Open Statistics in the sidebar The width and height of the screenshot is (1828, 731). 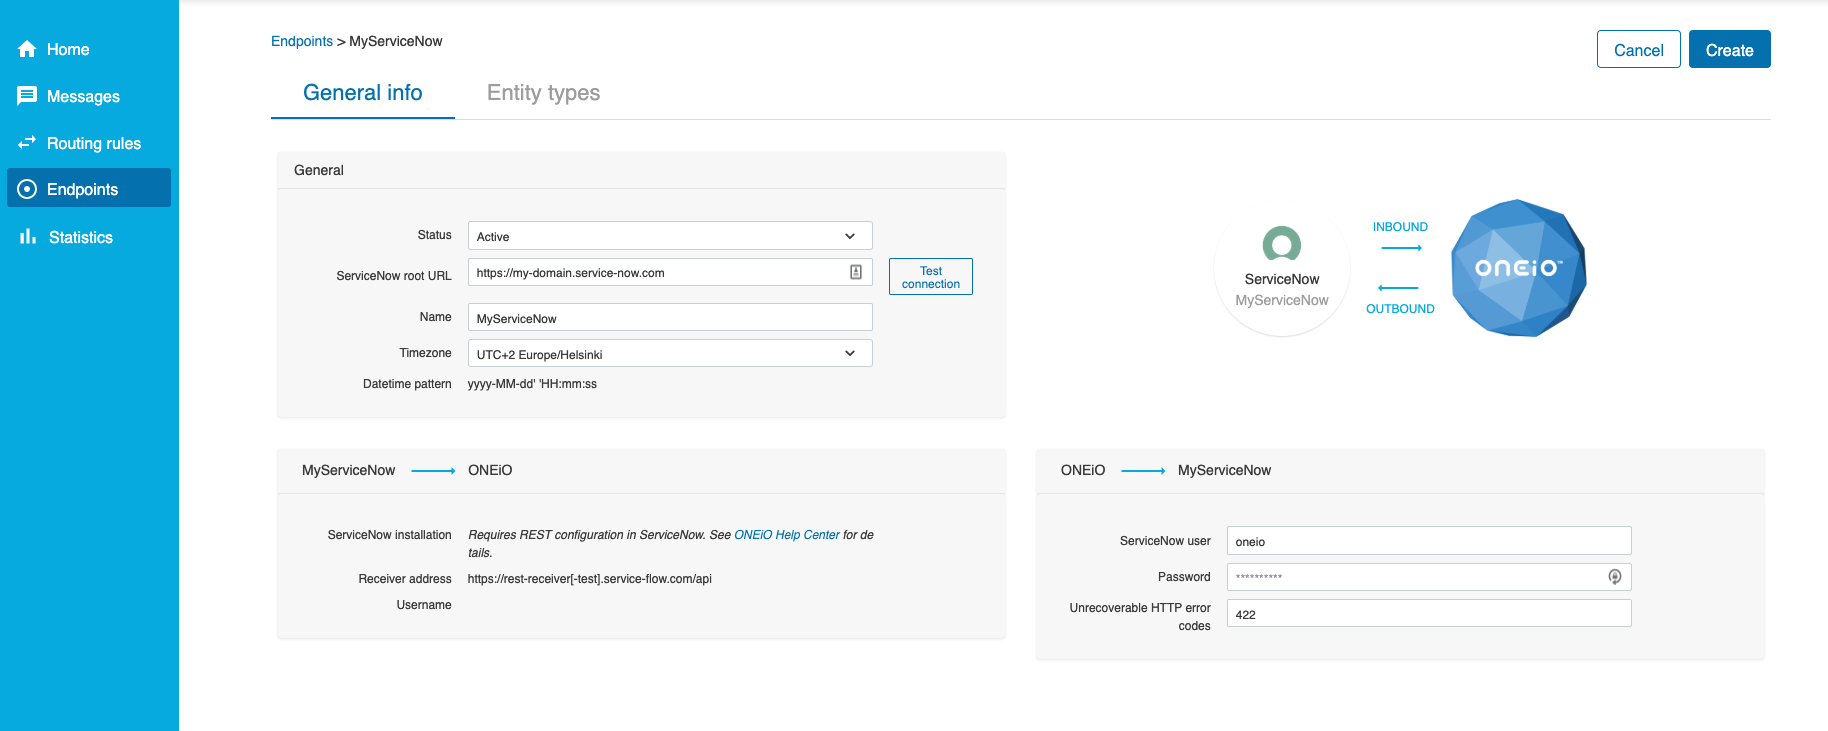(x=89, y=237)
